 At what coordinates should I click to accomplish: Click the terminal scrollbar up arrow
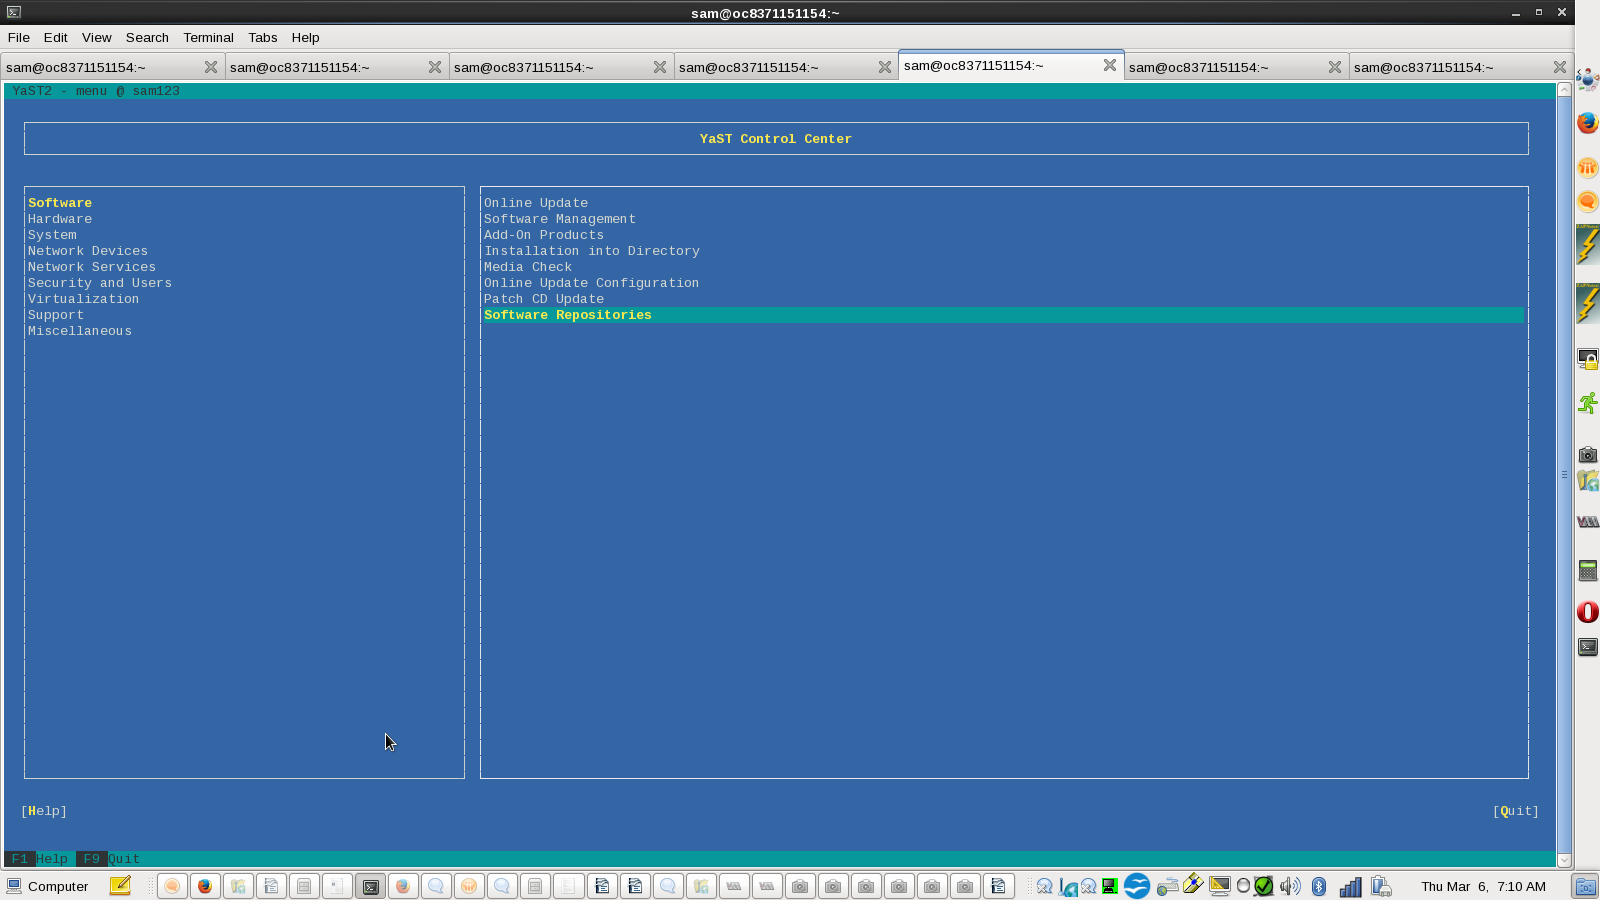1565,90
